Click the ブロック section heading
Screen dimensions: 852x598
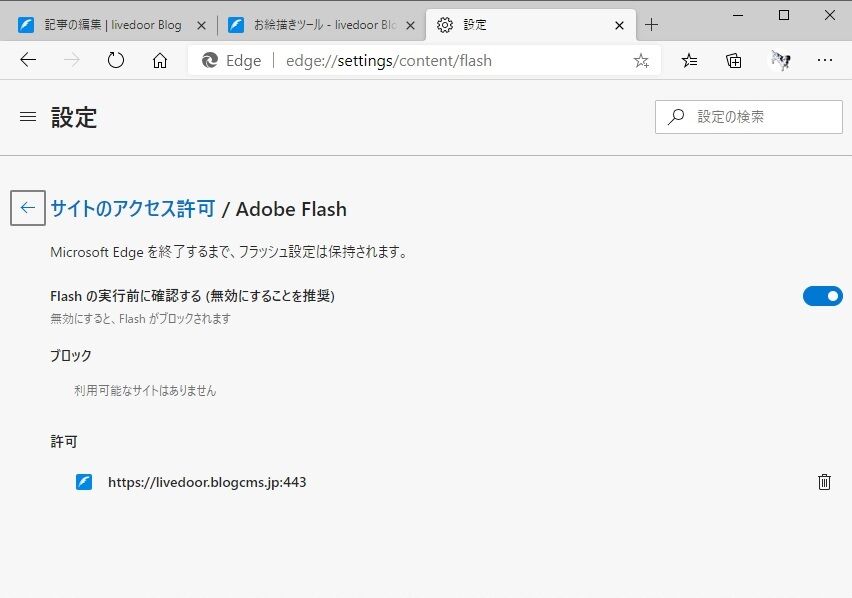click(x=71, y=356)
